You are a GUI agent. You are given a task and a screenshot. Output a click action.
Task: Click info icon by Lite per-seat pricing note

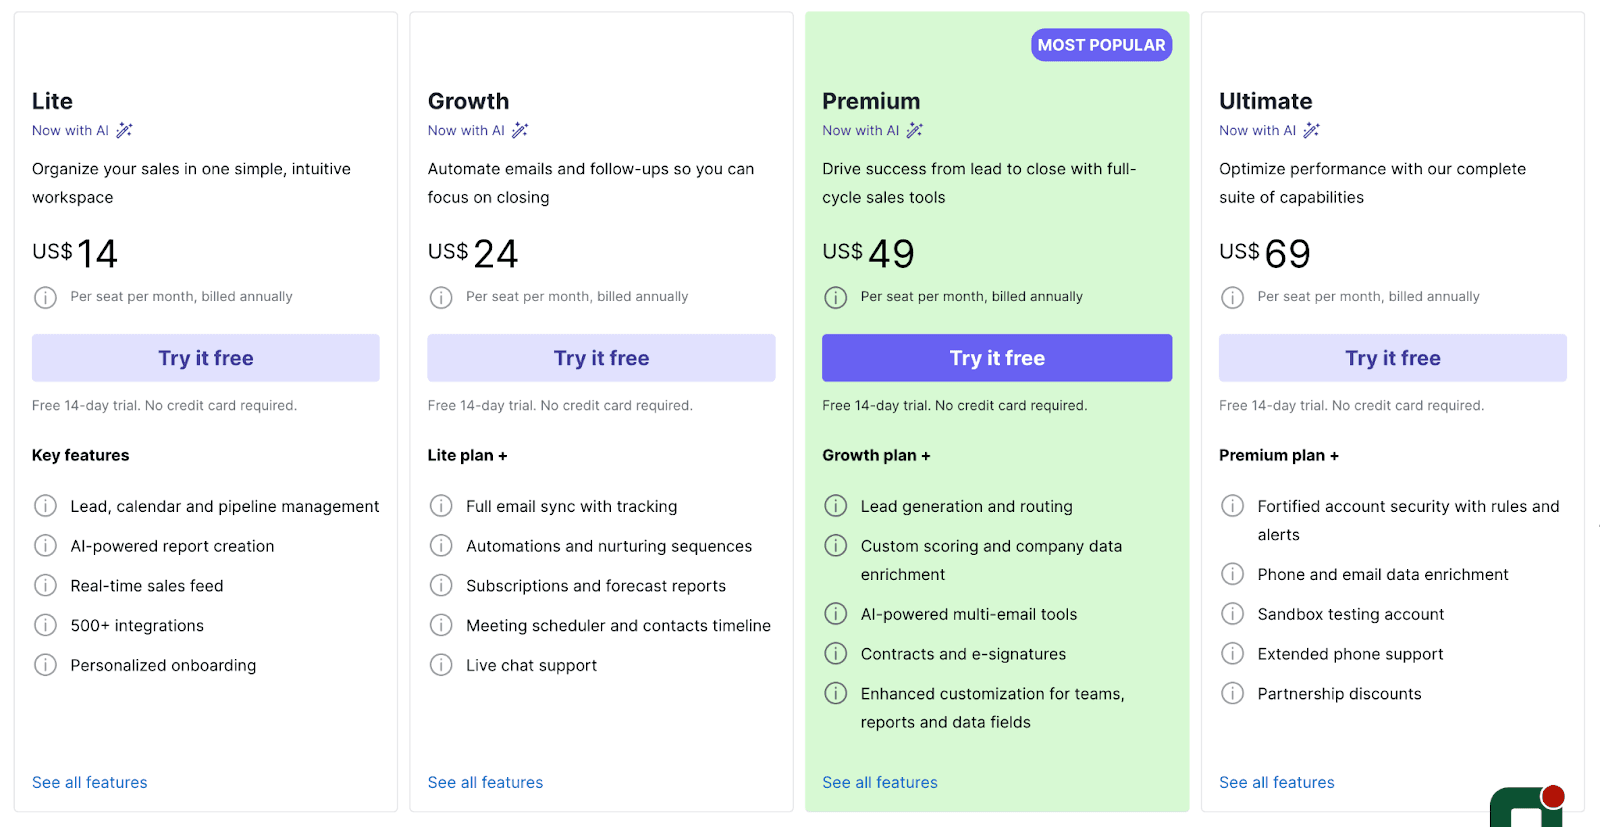[x=45, y=297]
